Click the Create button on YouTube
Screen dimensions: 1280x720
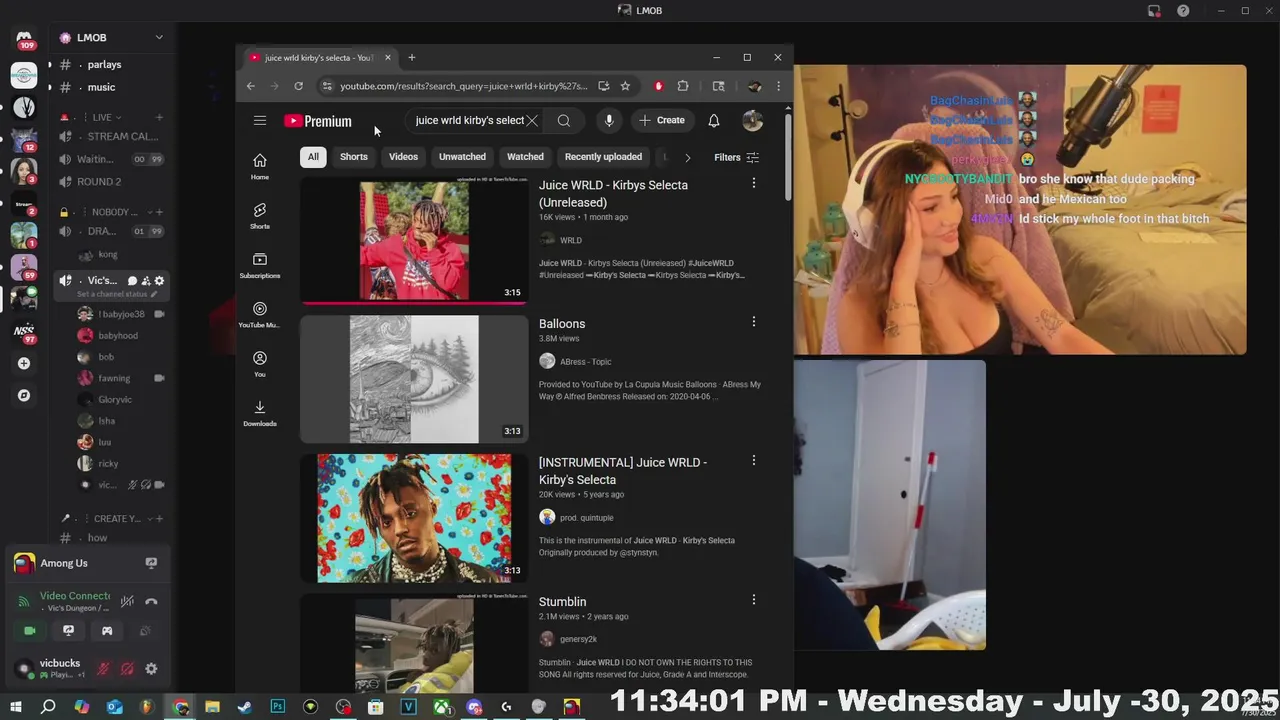coord(662,121)
